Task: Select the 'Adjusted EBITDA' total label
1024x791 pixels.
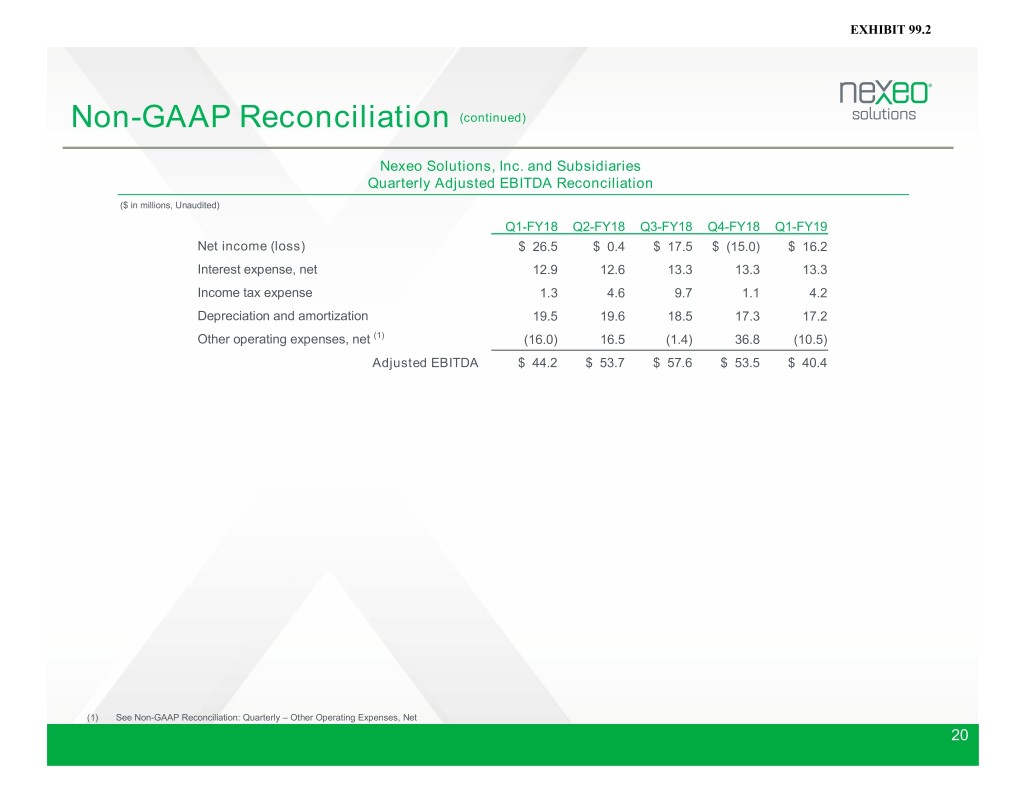Action: click(x=425, y=363)
